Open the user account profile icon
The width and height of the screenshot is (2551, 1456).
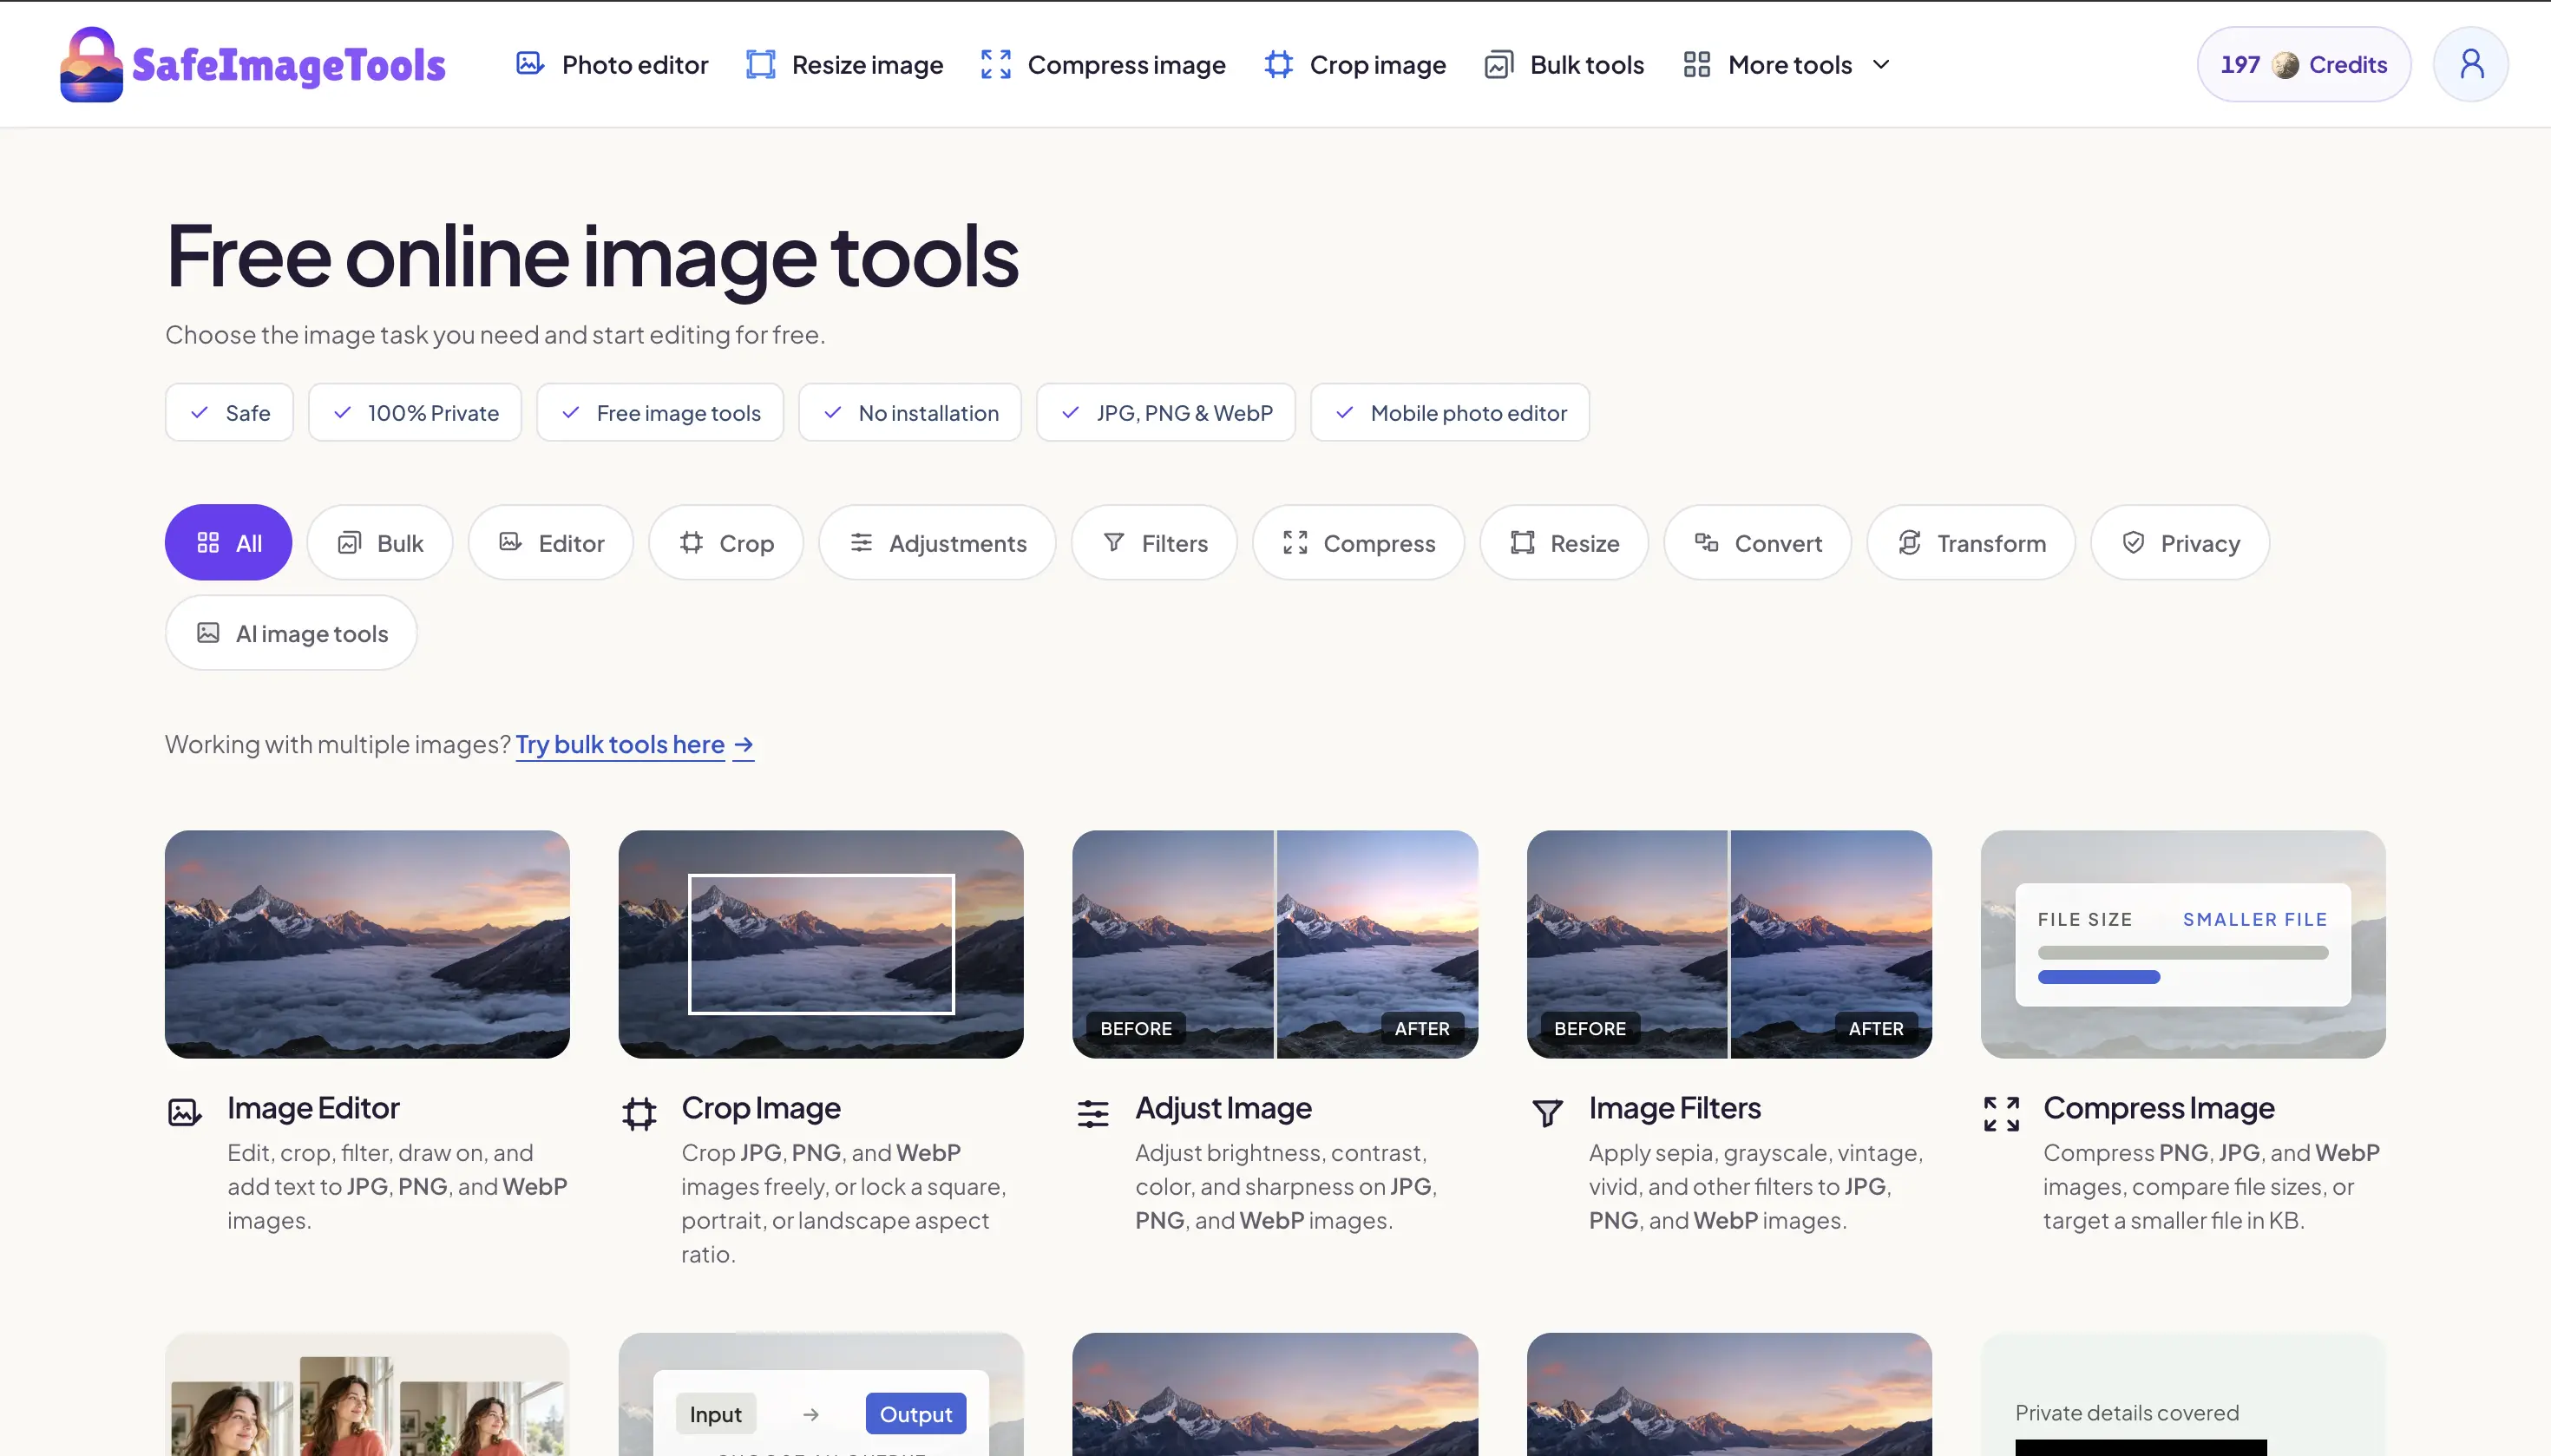coord(2470,64)
